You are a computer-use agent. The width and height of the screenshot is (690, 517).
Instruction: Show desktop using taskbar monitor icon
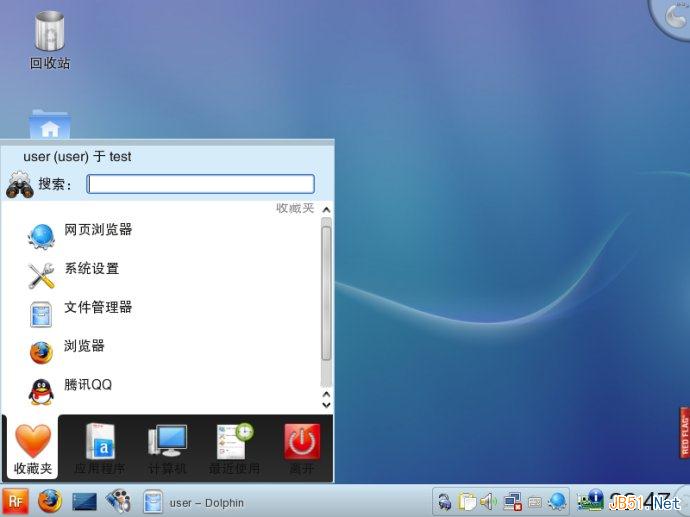coord(84,500)
